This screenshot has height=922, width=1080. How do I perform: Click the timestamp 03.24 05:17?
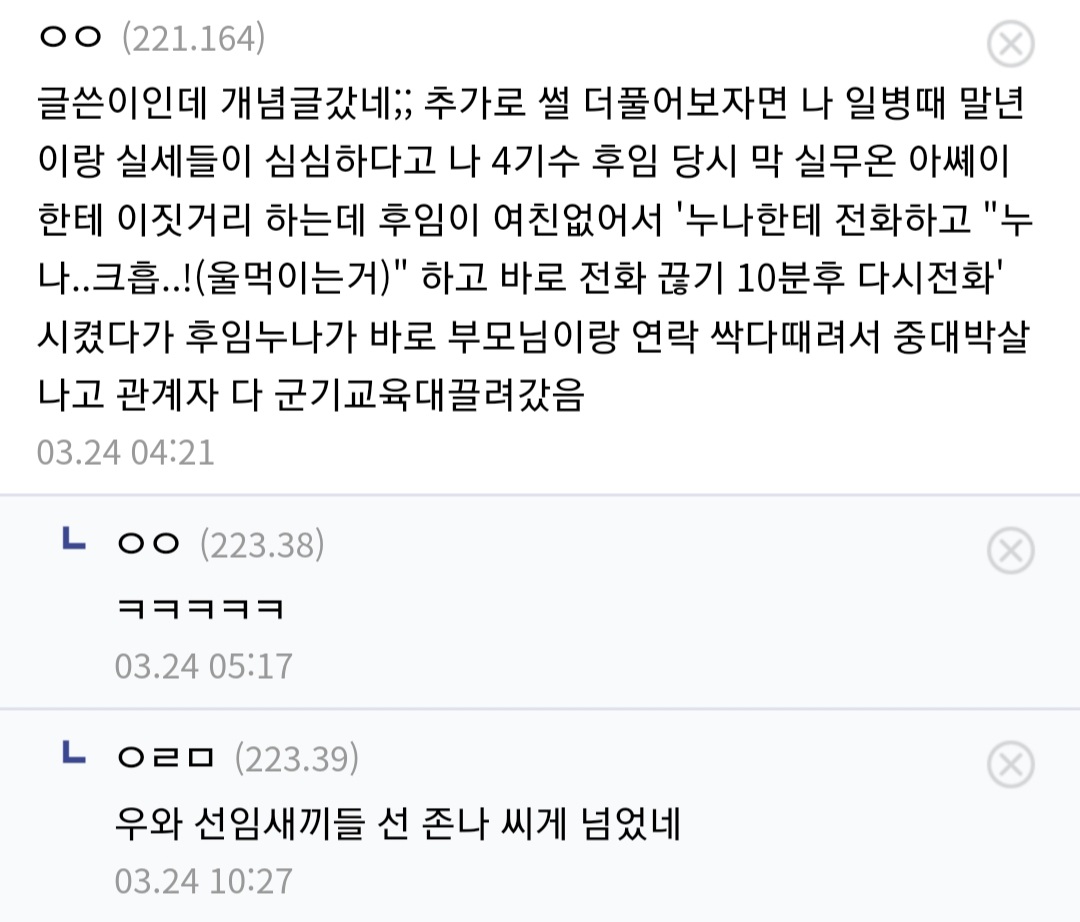click(x=203, y=665)
